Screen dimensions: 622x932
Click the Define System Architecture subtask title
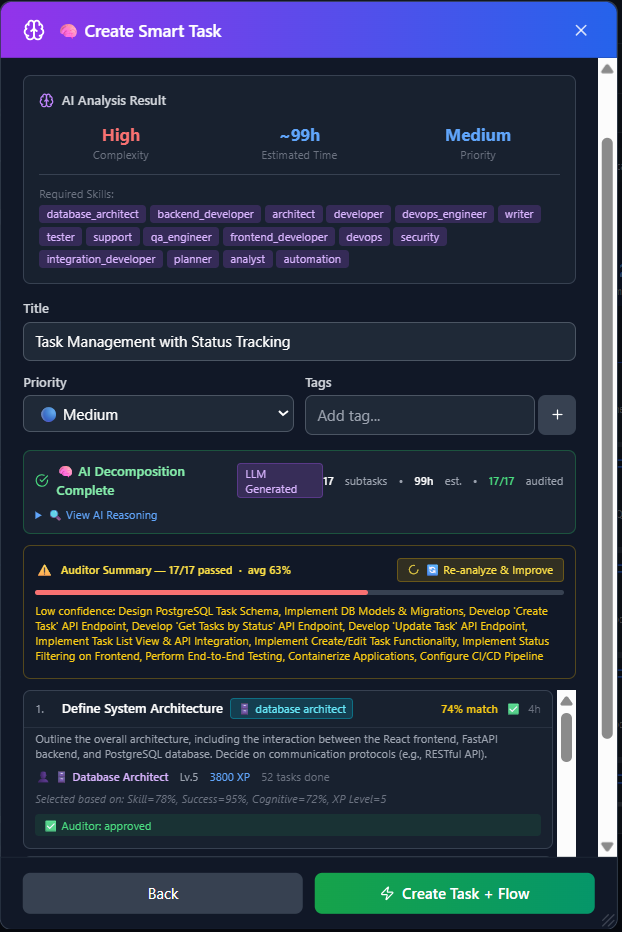click(142, 709)
